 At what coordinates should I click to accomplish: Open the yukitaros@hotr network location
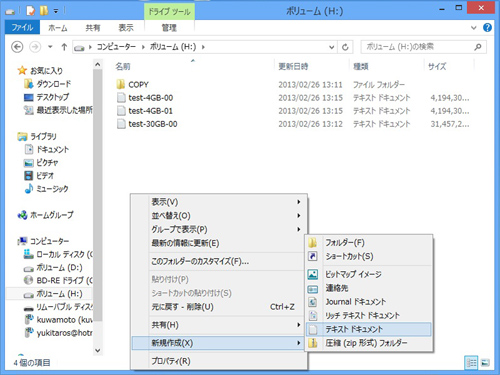(x=64, y=333)
